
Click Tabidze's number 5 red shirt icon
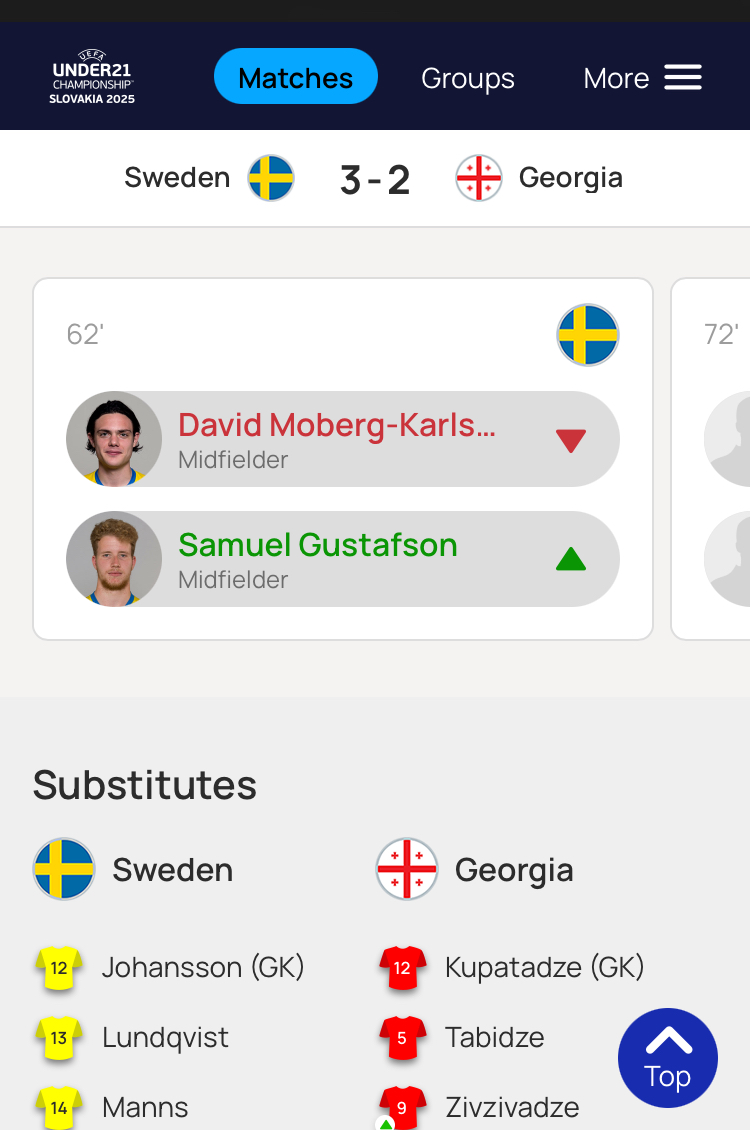pyautogui.click(x=402, y=1038)
